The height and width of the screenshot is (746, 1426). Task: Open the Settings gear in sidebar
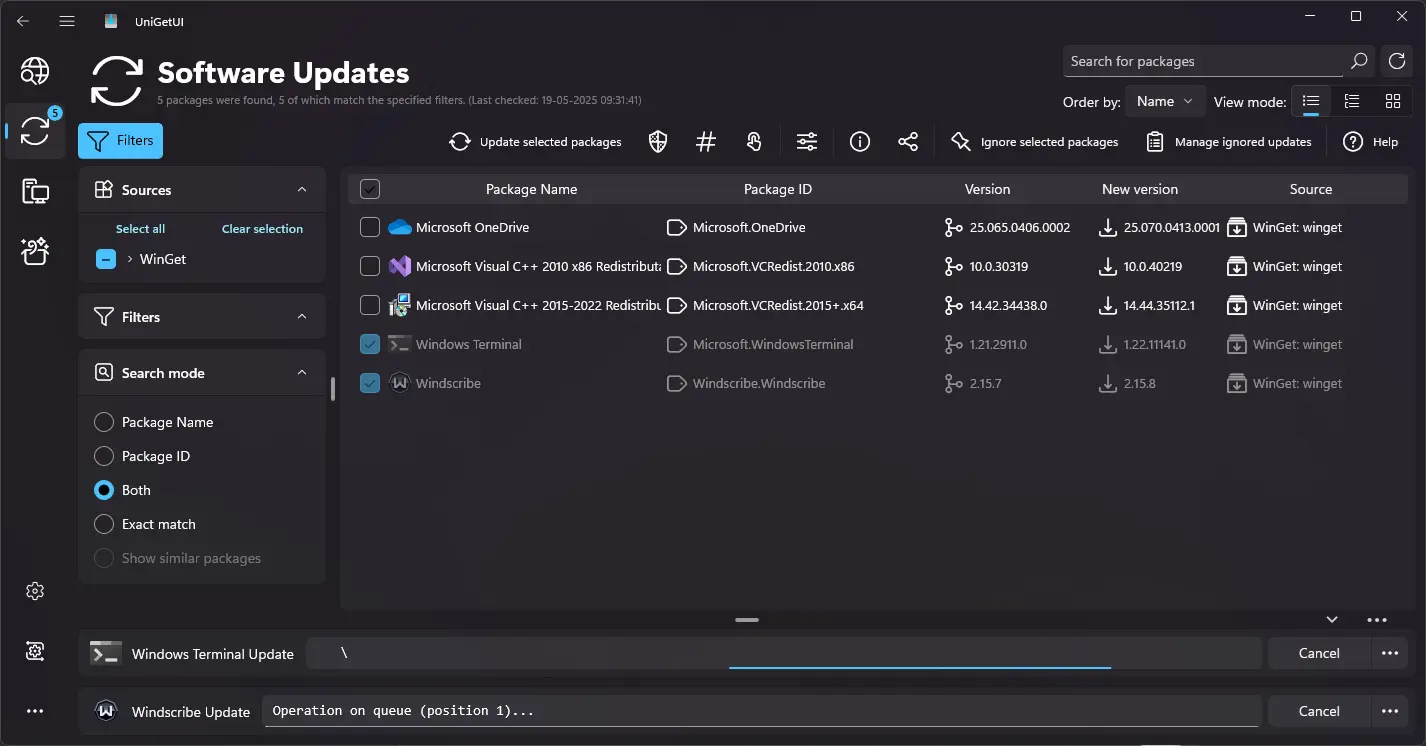pos(35,591)
